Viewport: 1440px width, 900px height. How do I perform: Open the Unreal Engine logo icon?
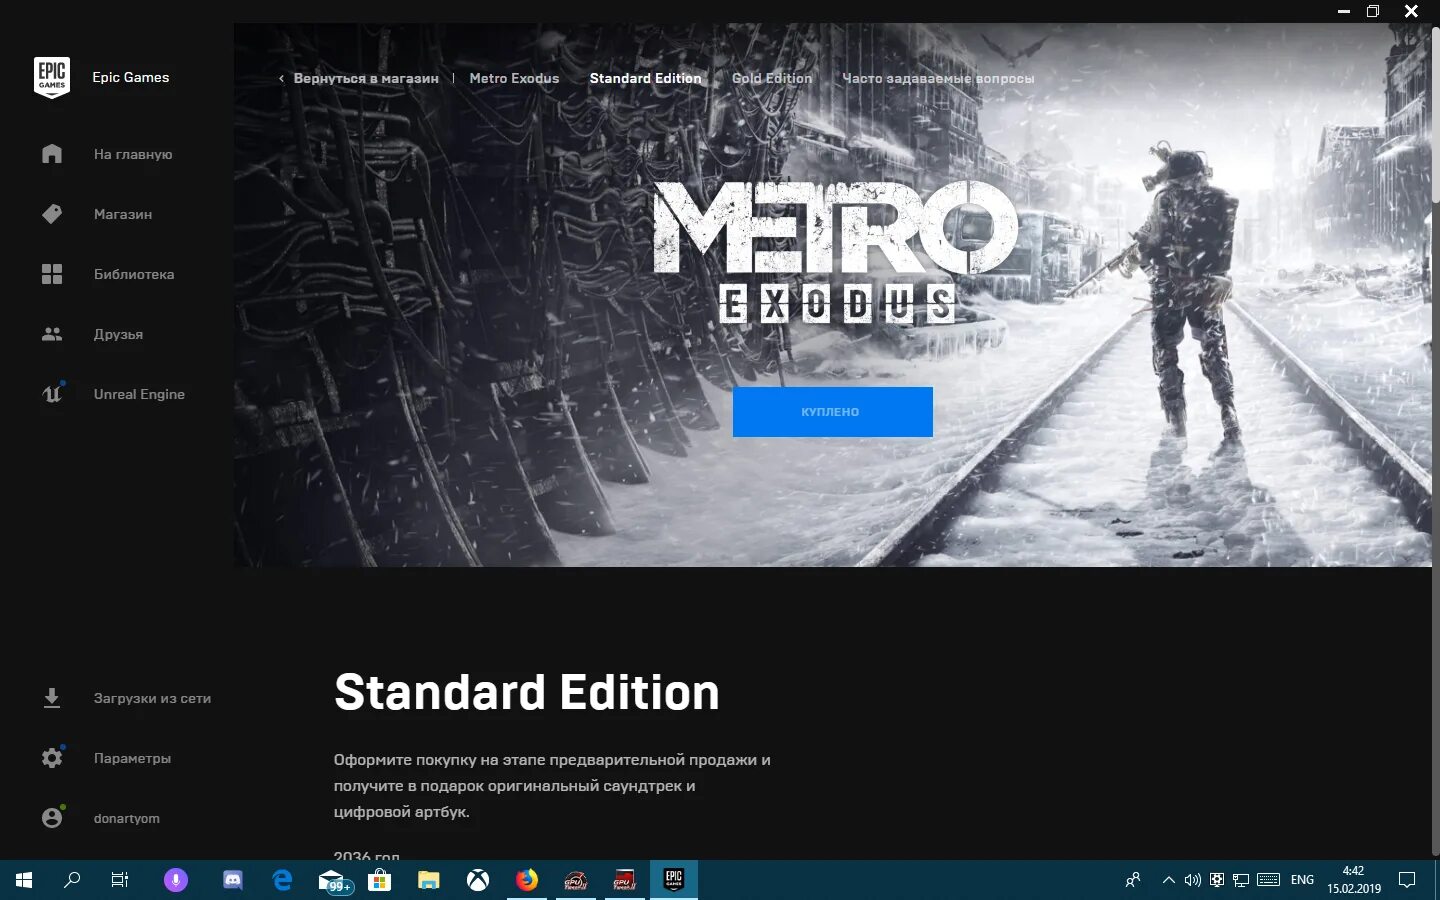click(52, 393)
